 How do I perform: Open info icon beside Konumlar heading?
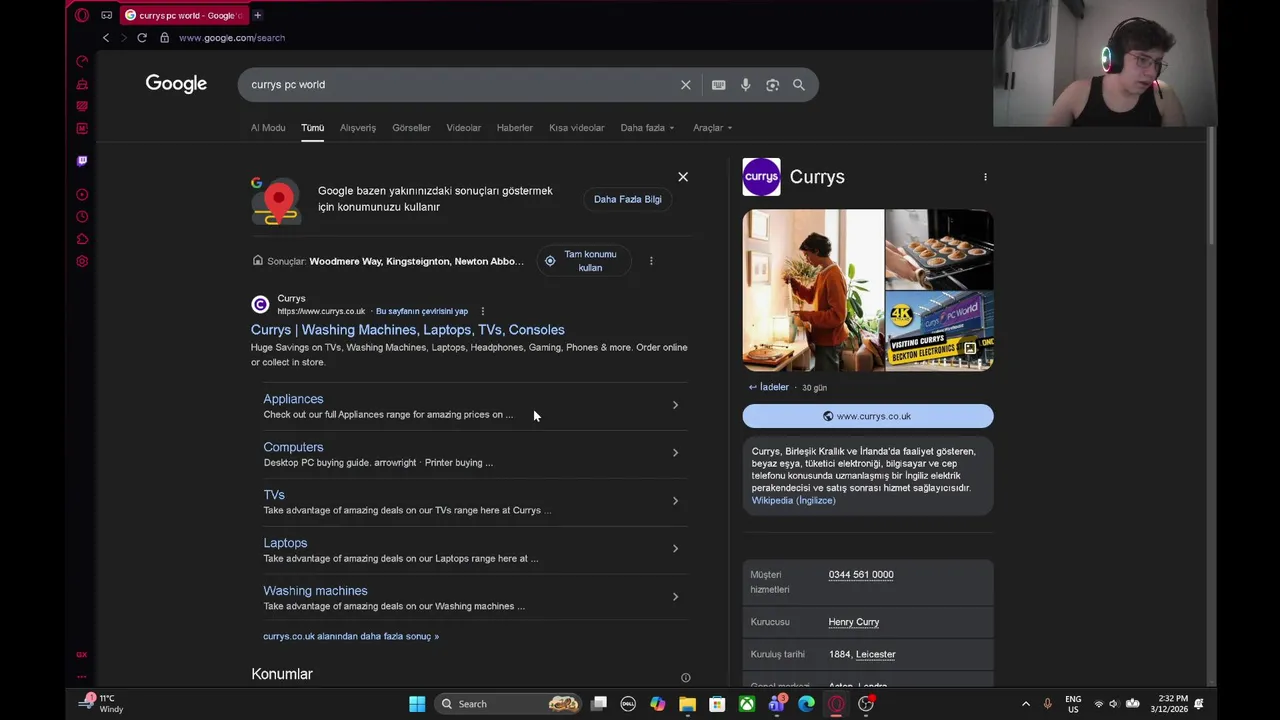point(686,678)
